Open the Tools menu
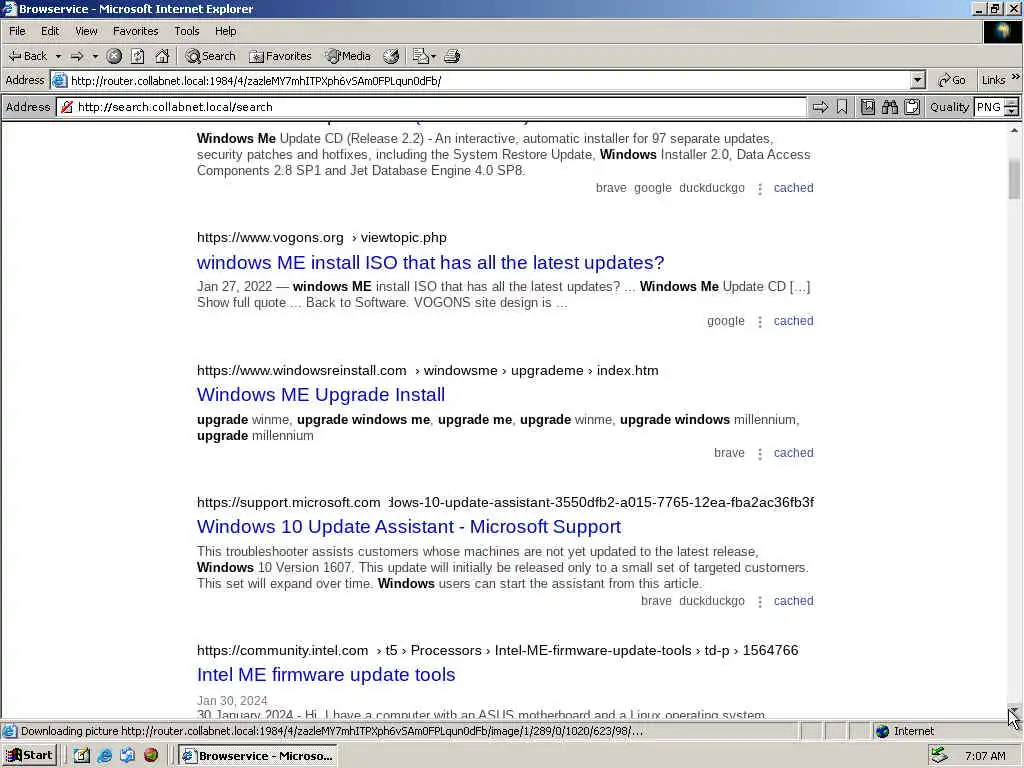The image size is (1024, 768). tap(187, 31)
